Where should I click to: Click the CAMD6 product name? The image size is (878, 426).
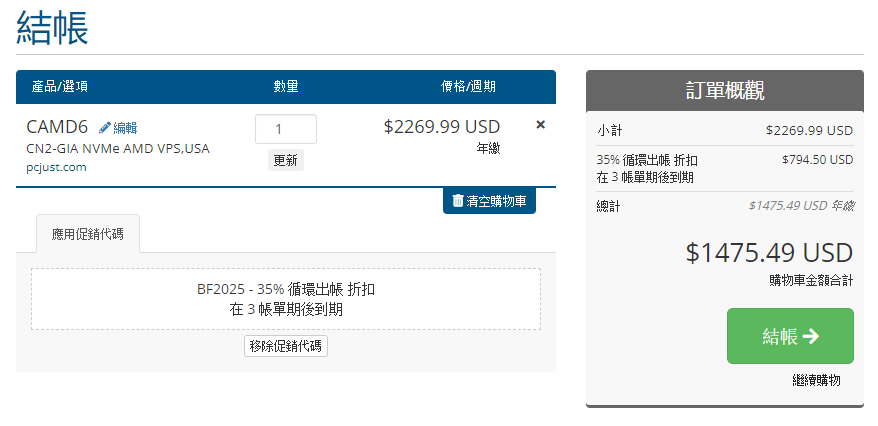57,127
